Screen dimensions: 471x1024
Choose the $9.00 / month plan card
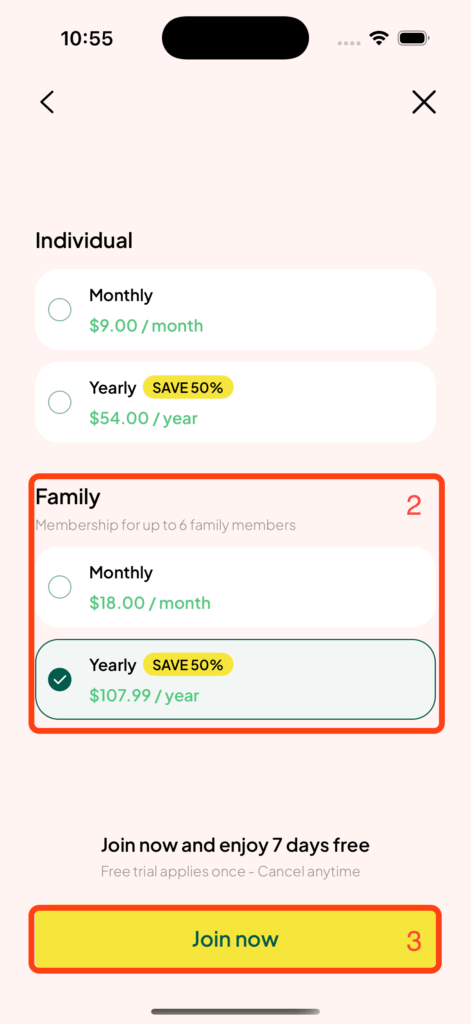(x=235, y=310)
